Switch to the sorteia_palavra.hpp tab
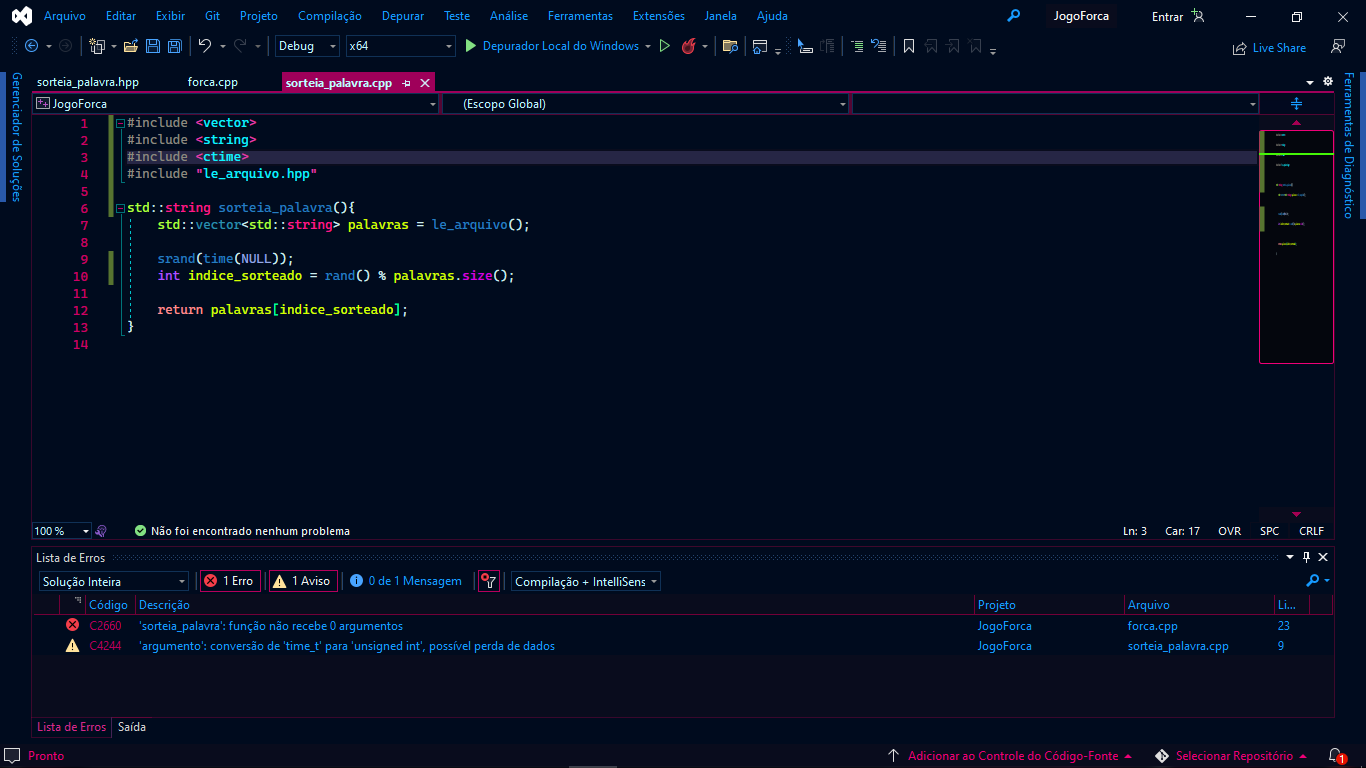Image resolution: width=1366 pixels, height=768 pixels. click(x=88, y=83)
